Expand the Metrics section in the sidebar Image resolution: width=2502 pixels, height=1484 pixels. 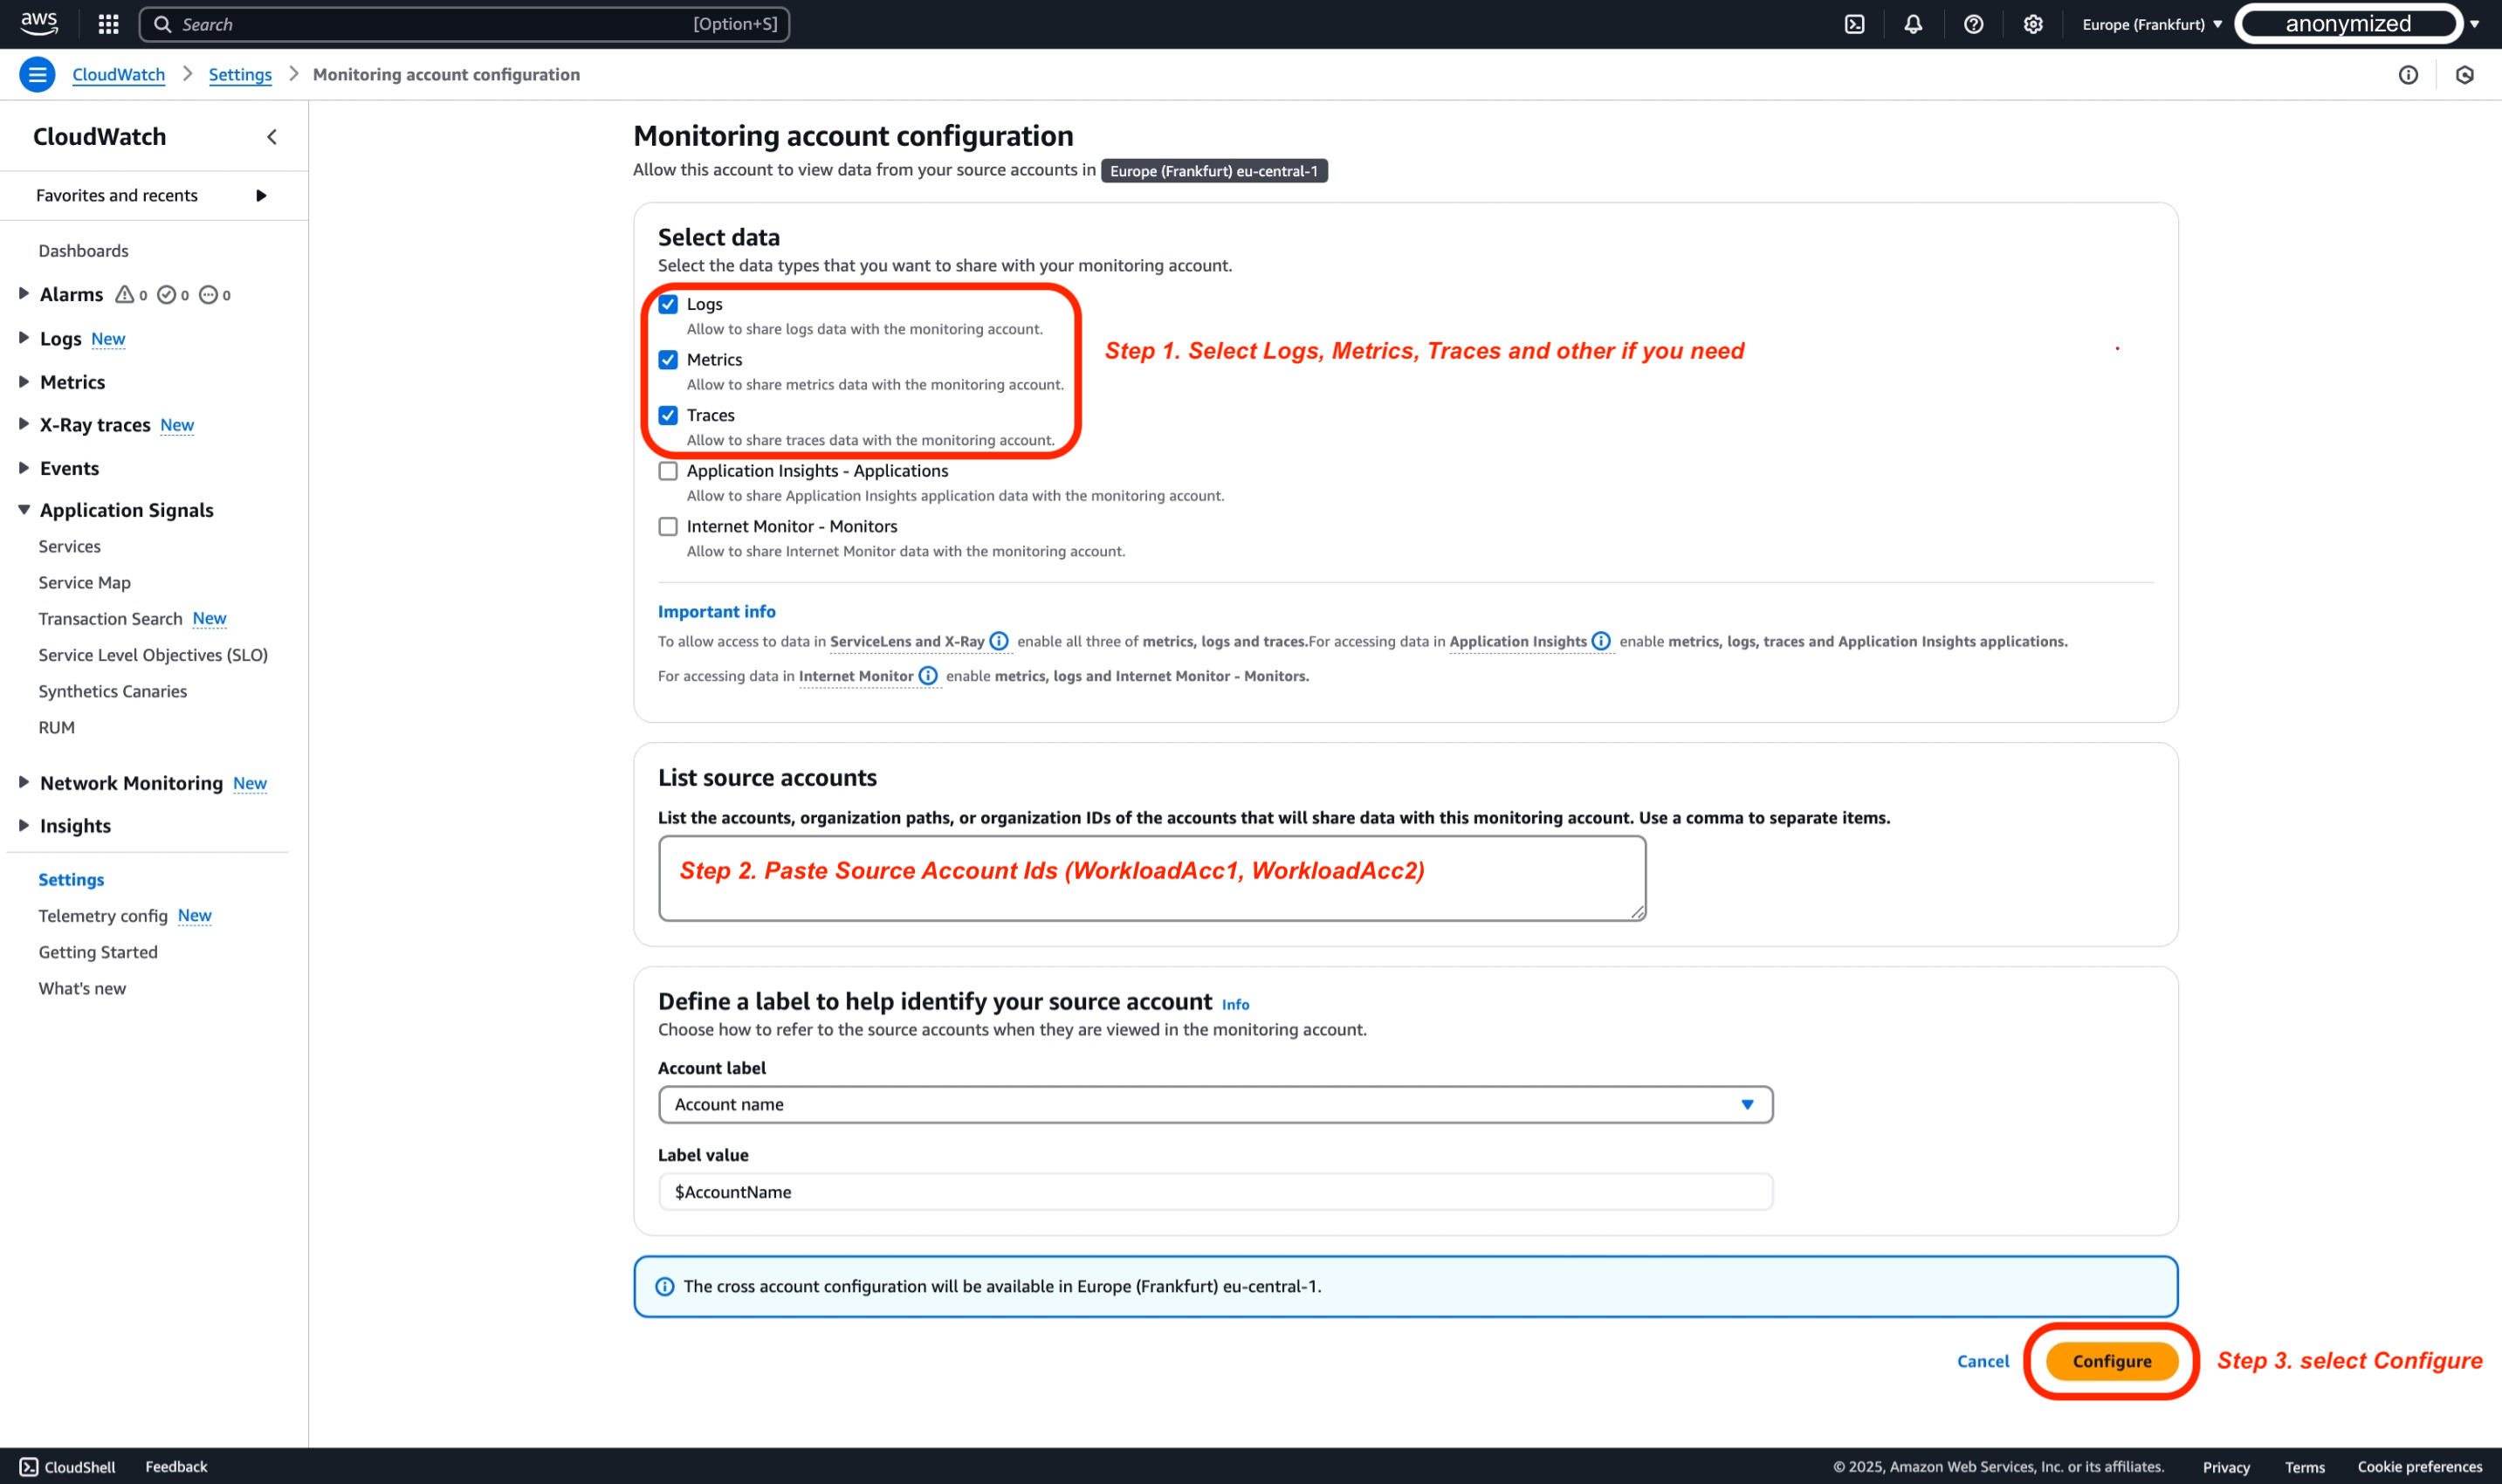point(24,381)
